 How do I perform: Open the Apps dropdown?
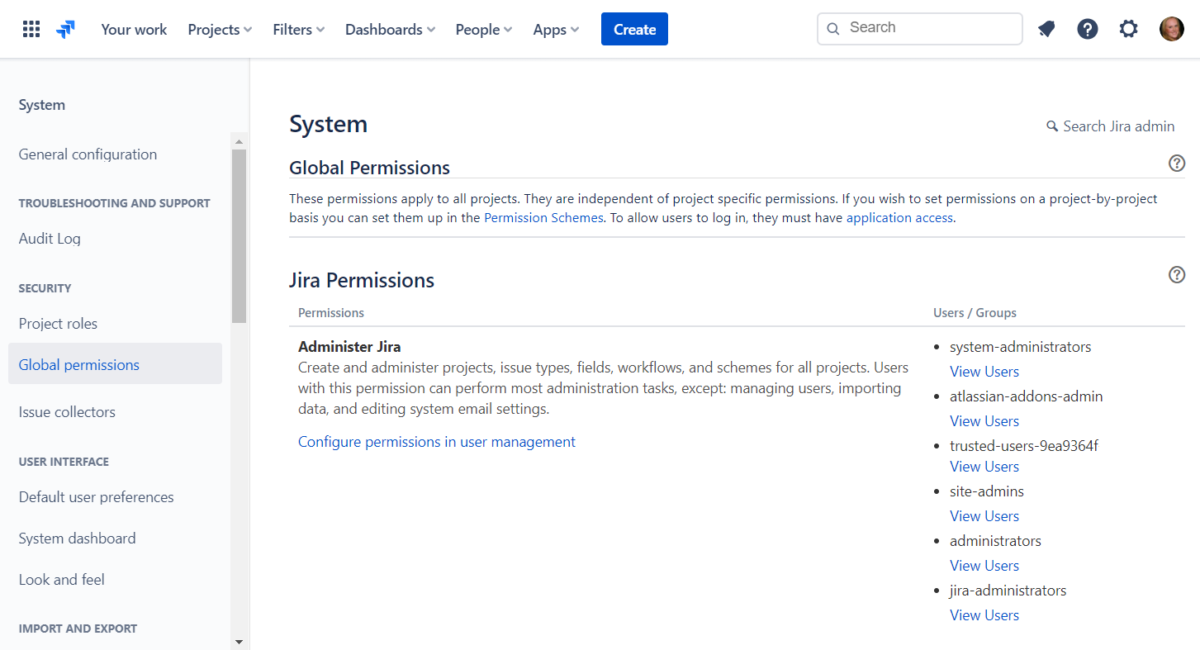555,29
